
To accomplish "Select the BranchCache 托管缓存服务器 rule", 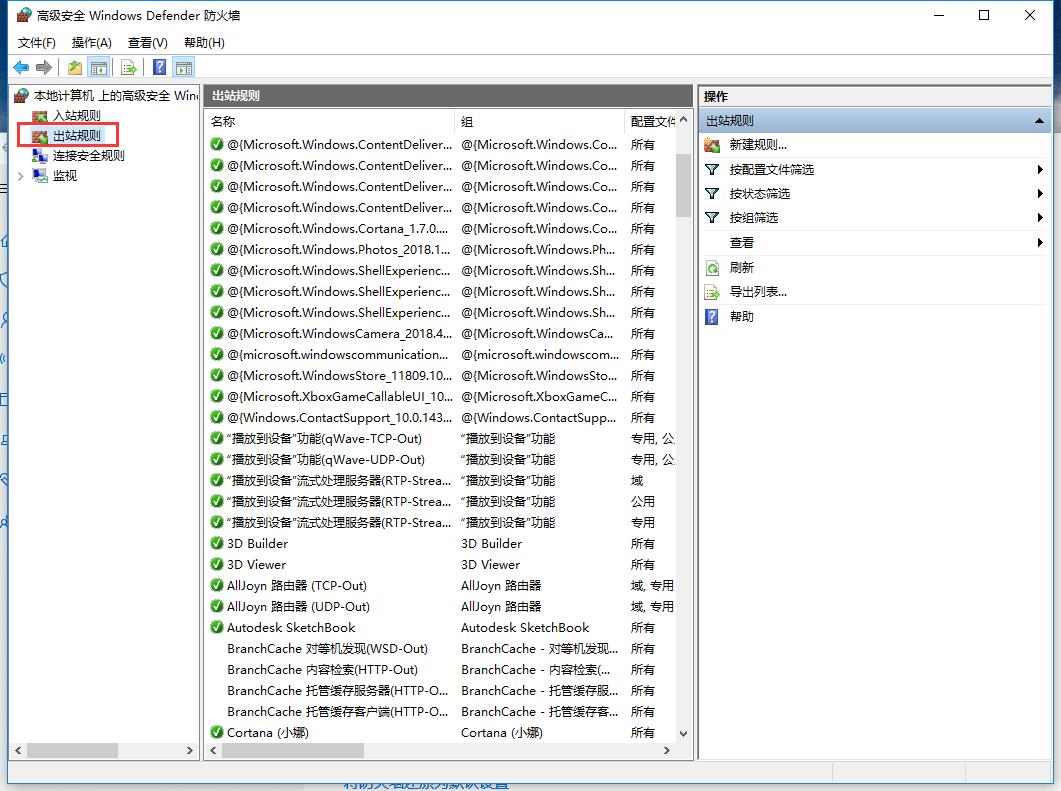I will [x=338, y=690].
